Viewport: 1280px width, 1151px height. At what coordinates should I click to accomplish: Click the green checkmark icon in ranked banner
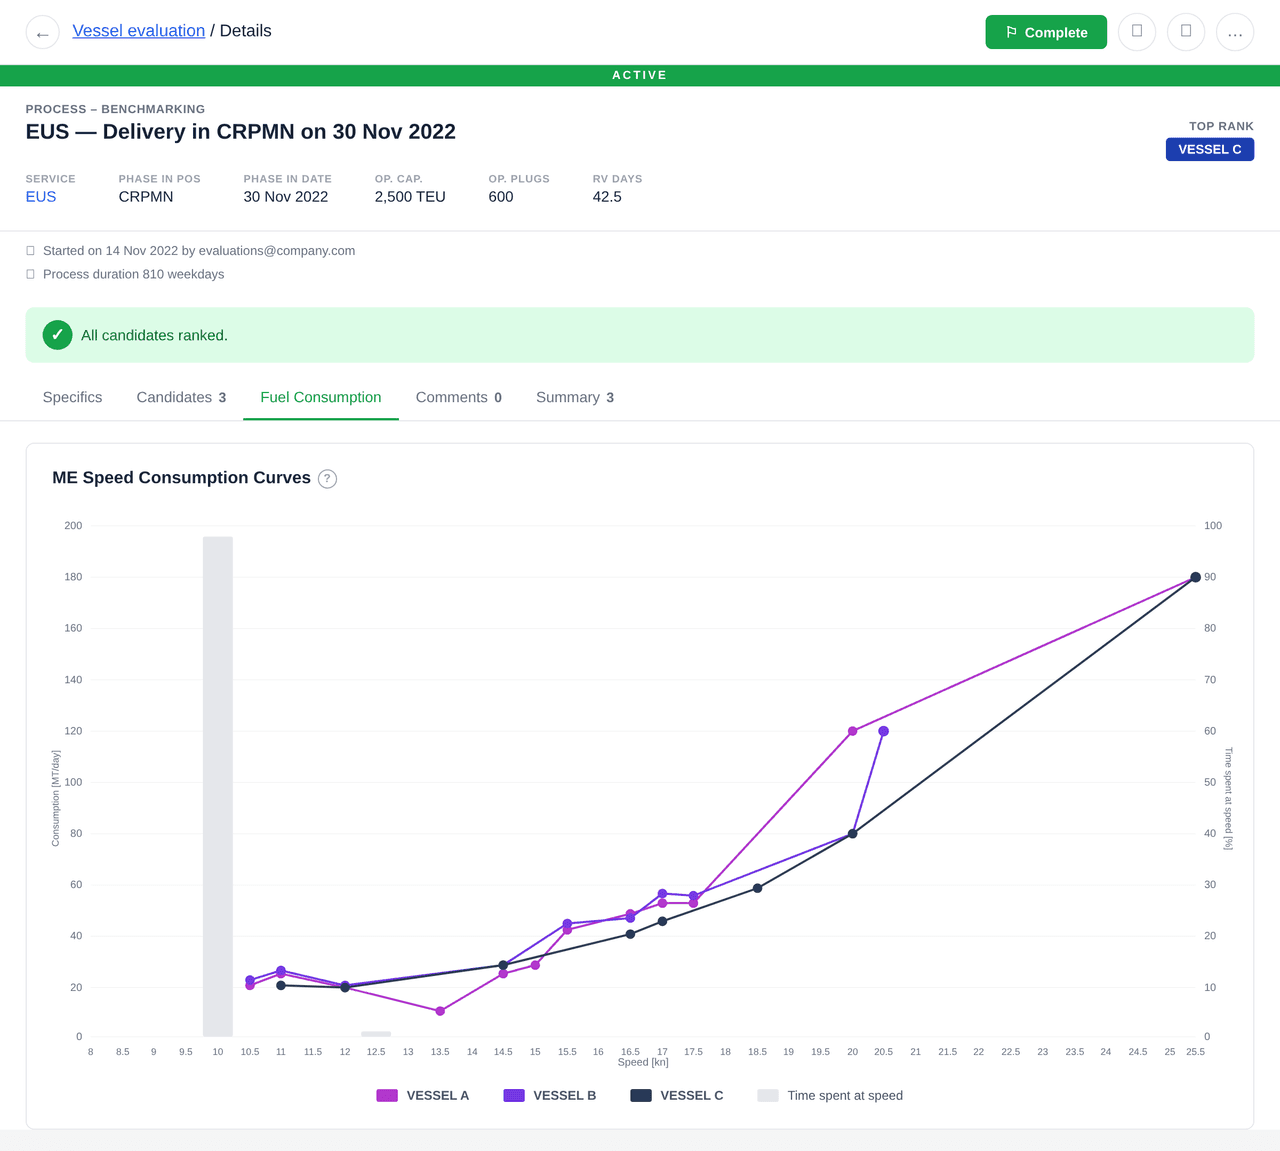coord(57,335)
